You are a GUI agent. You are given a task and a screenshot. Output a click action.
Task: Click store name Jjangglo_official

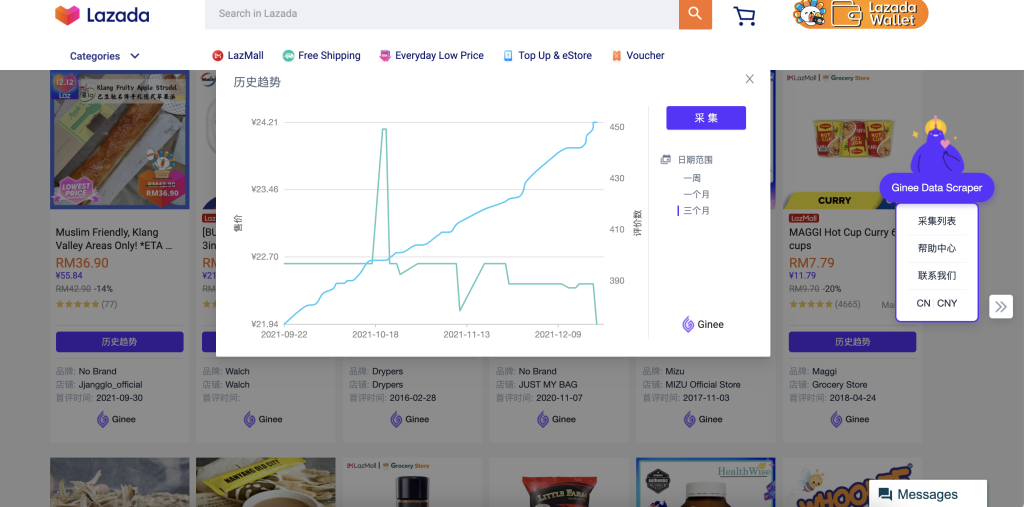tap(110, 385)
